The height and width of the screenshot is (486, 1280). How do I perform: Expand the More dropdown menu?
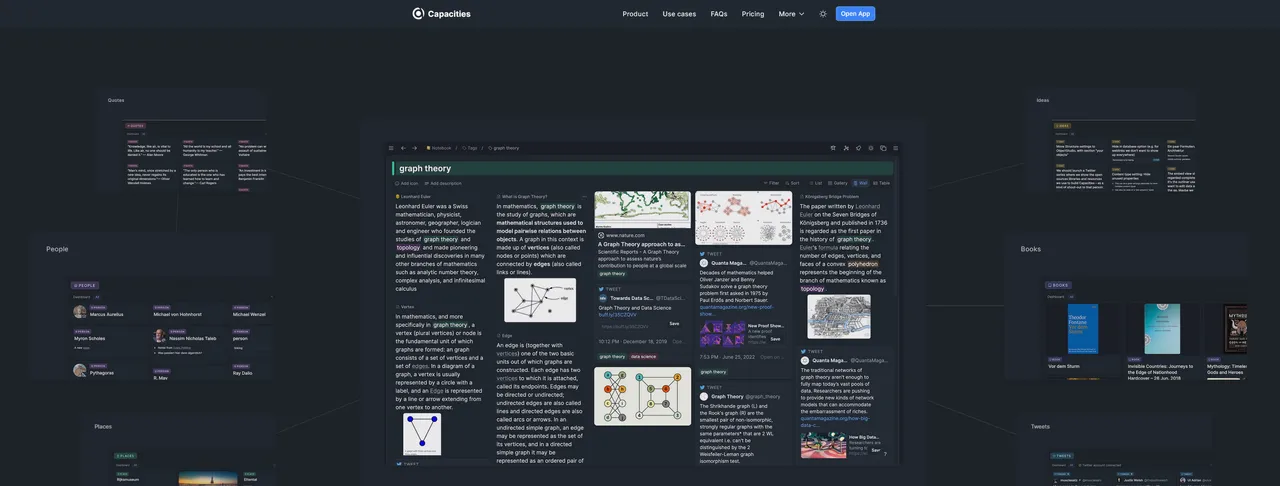point(791,14)
